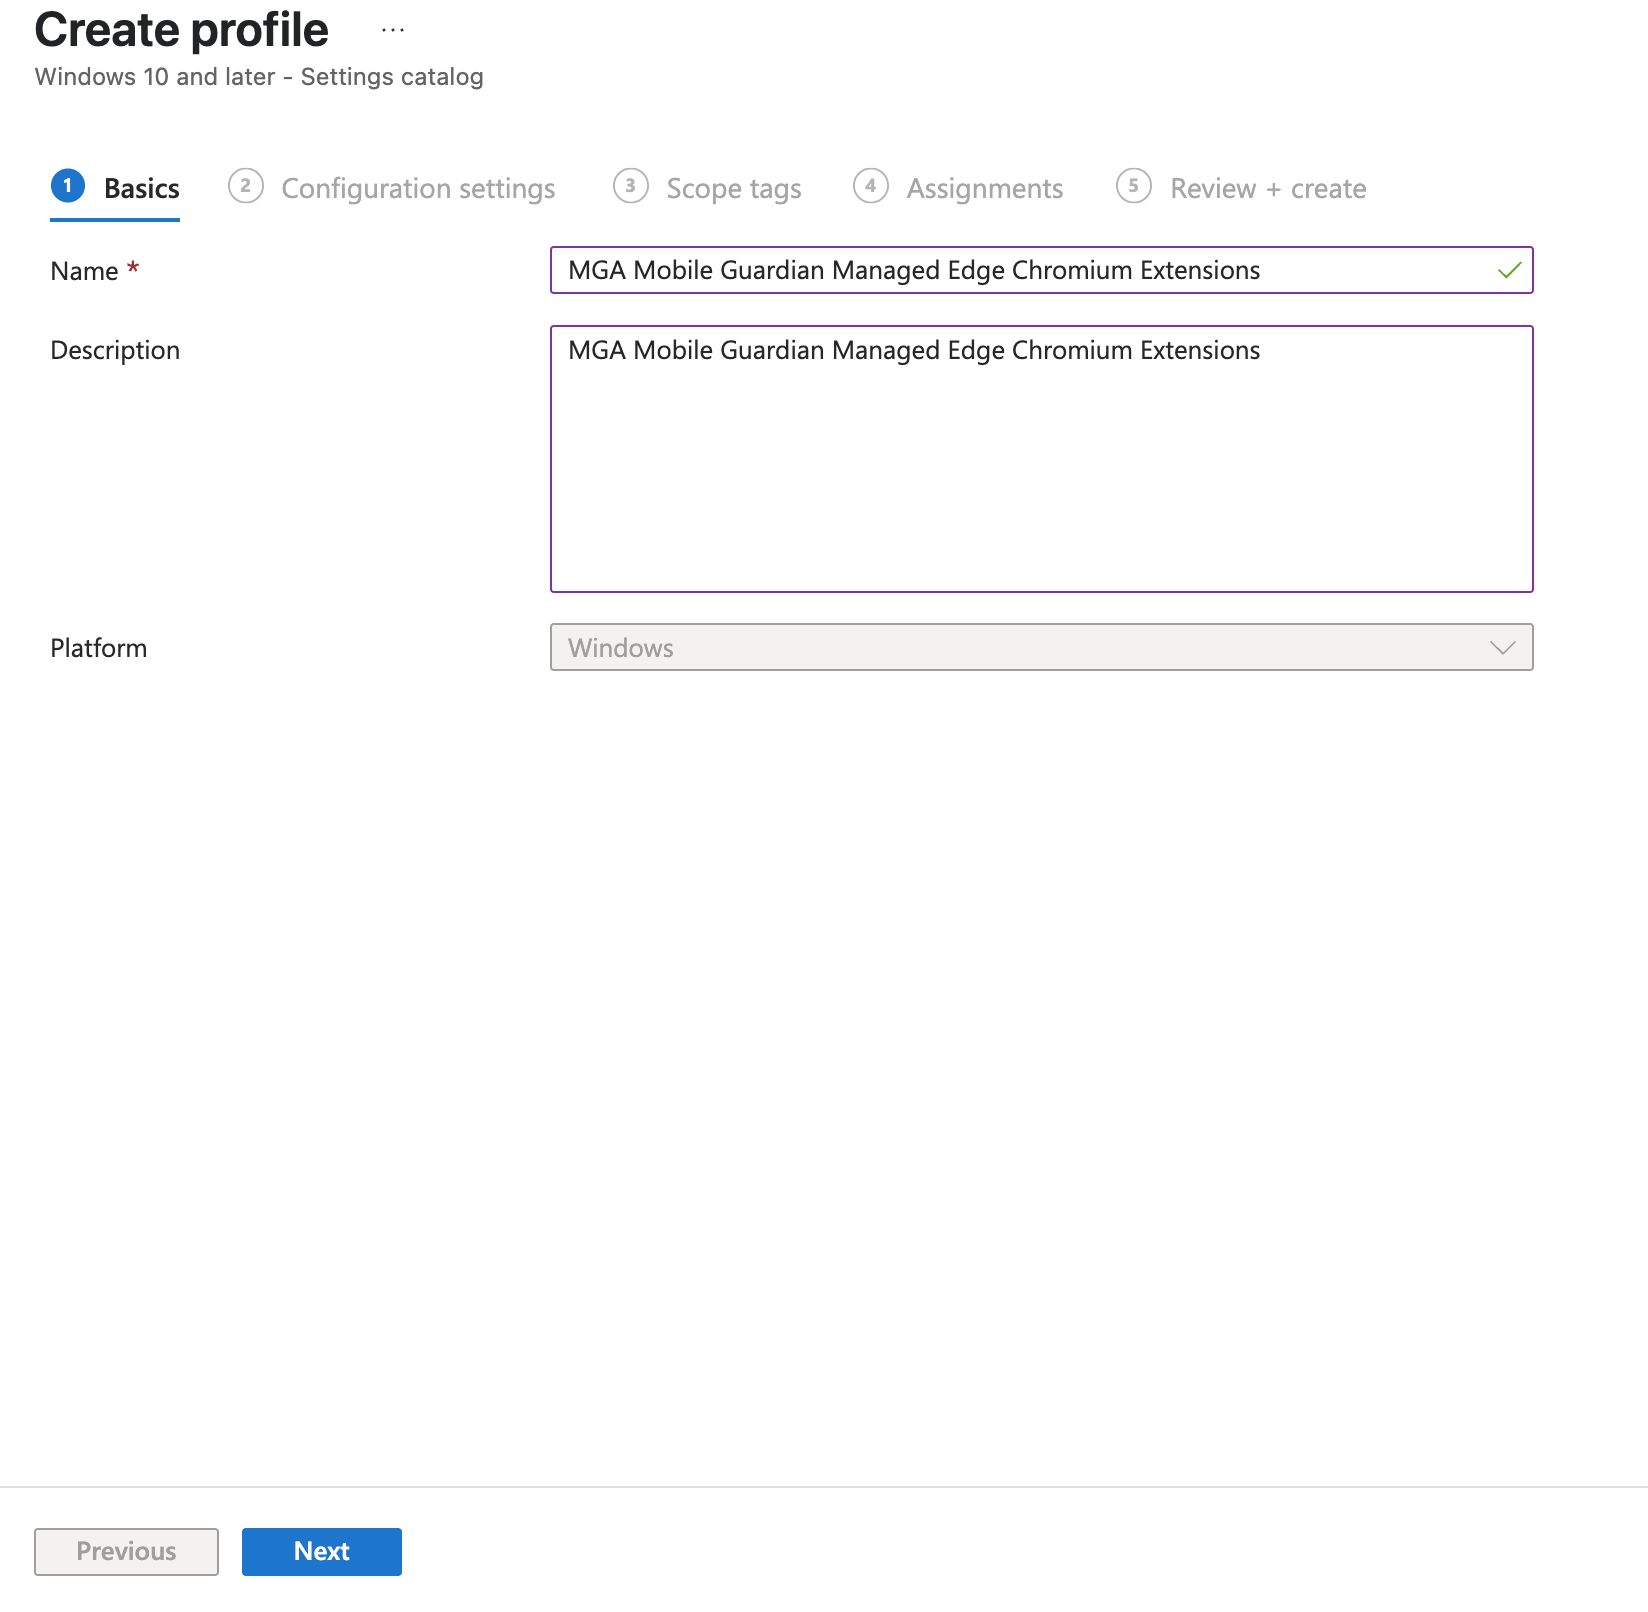Image resolution: width=1648 pixels, height=1612 pixels.
Task: Click the Next button
Action: pos(321,1551)
